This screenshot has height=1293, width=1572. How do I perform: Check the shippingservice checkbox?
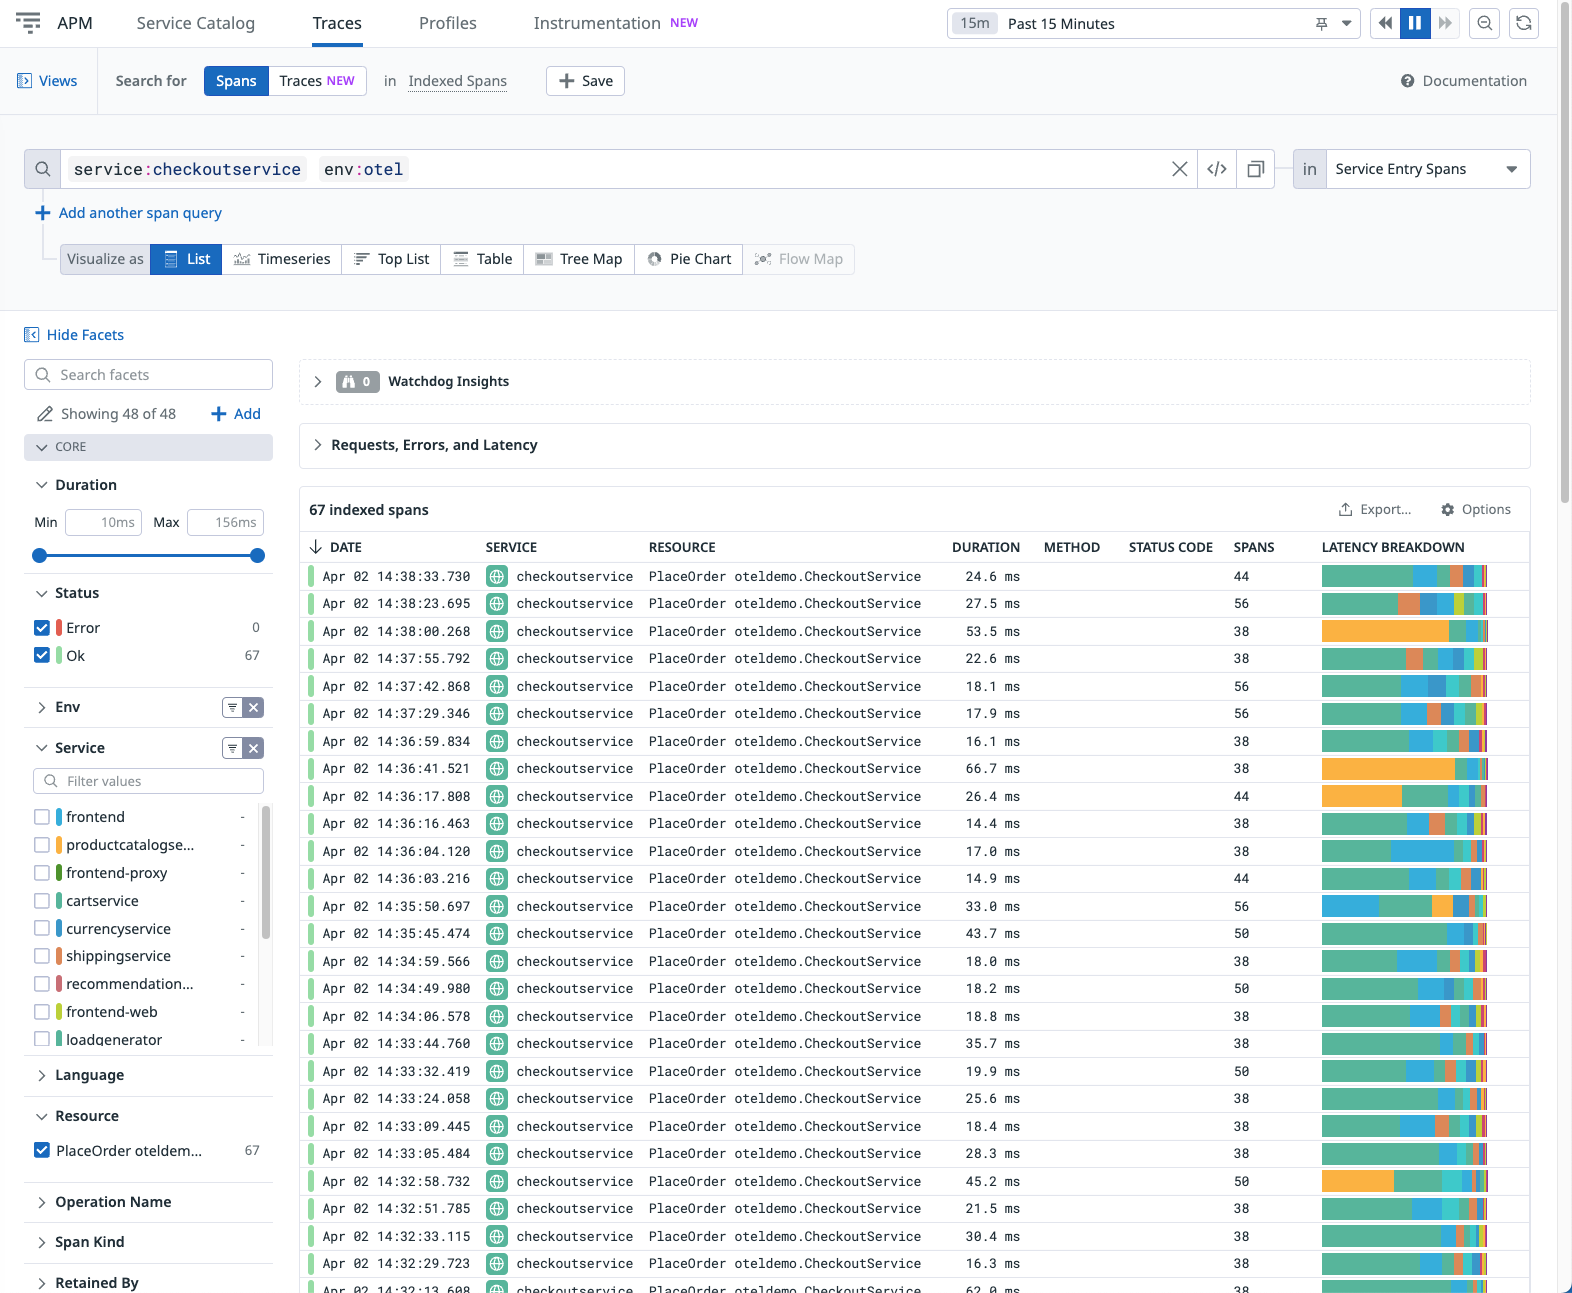tap(42, 956)
